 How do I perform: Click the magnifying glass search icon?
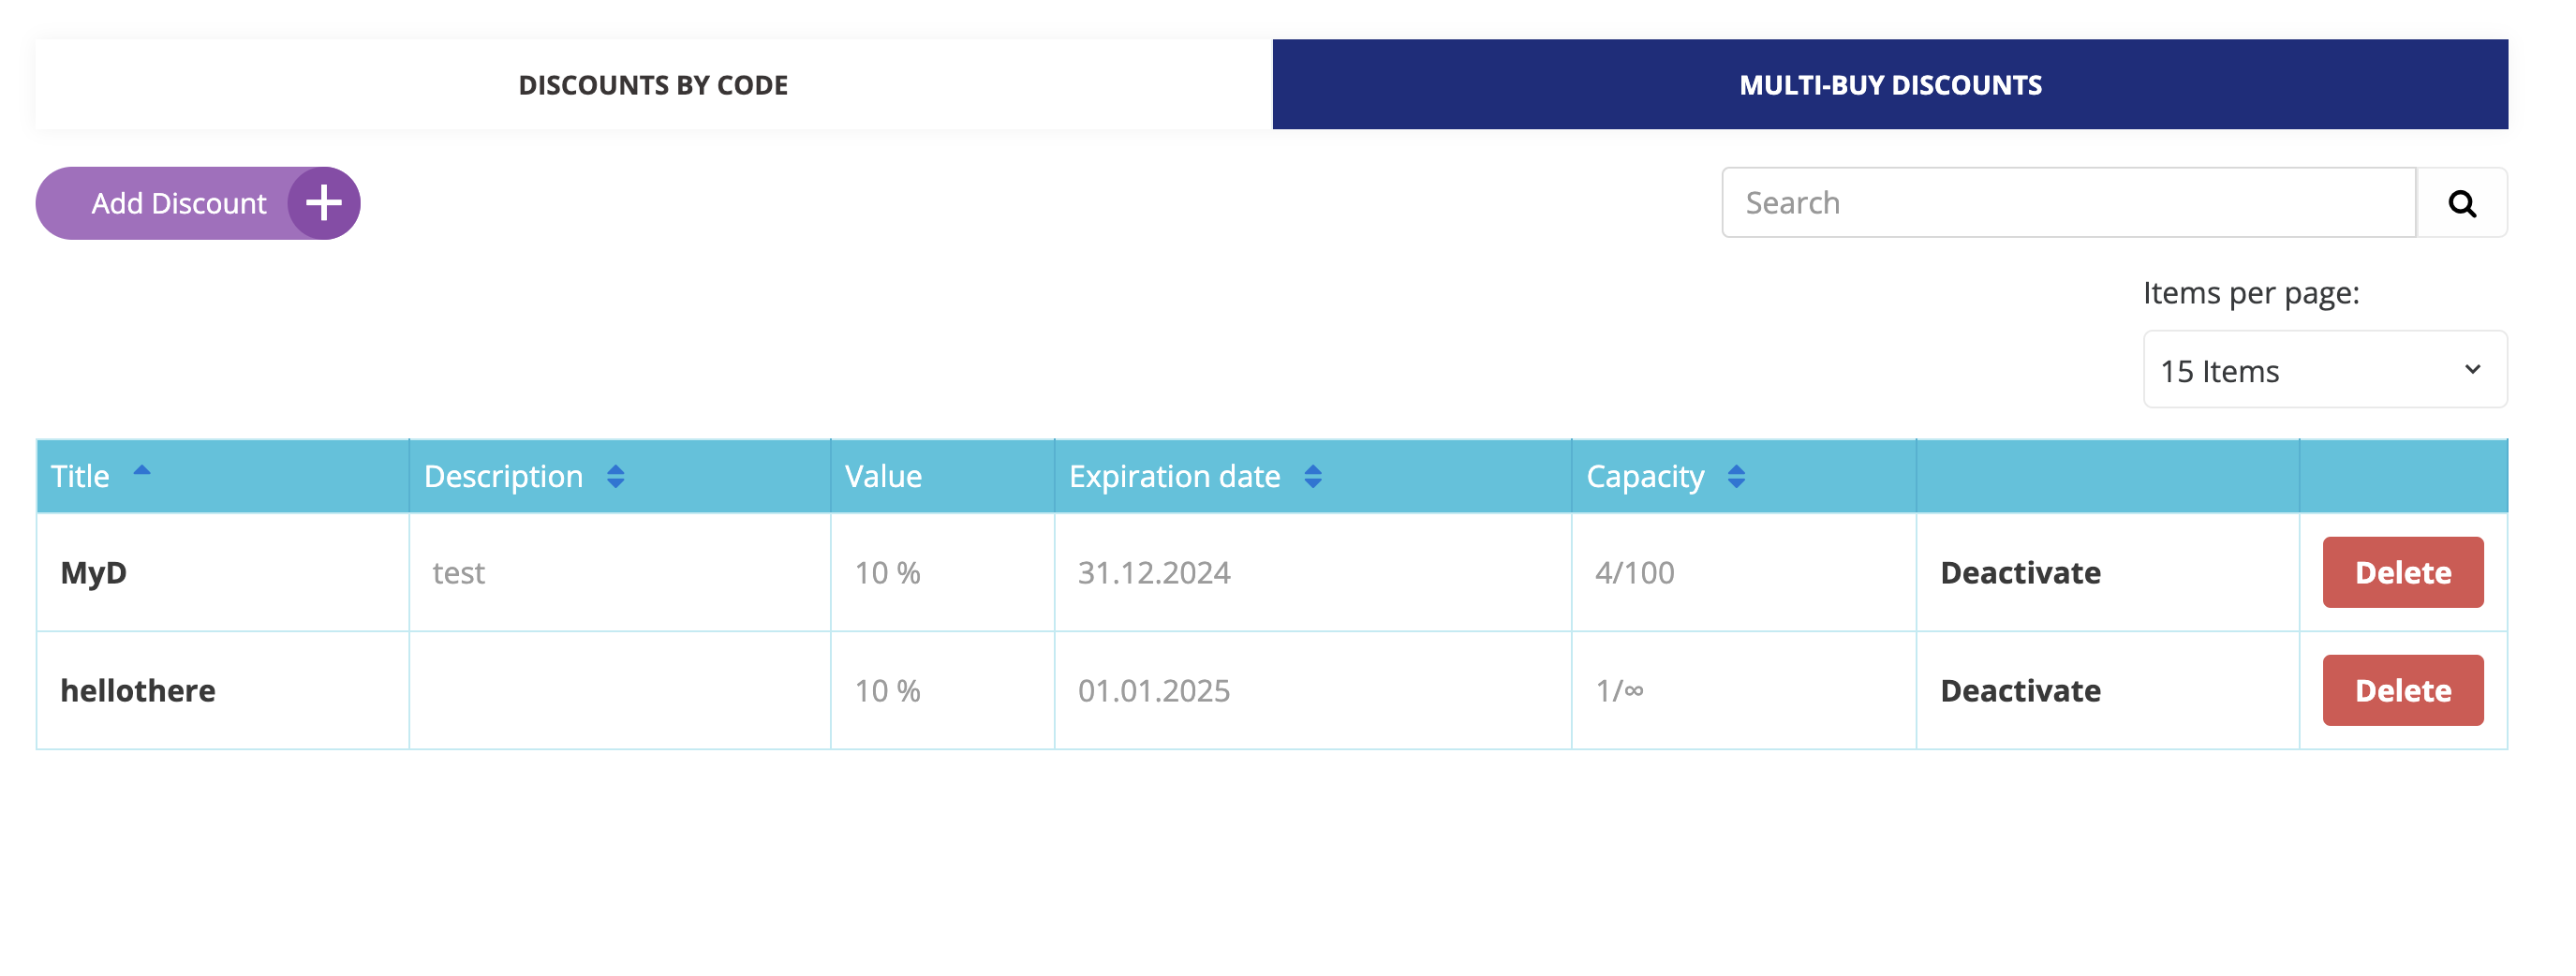point(2461,203)
